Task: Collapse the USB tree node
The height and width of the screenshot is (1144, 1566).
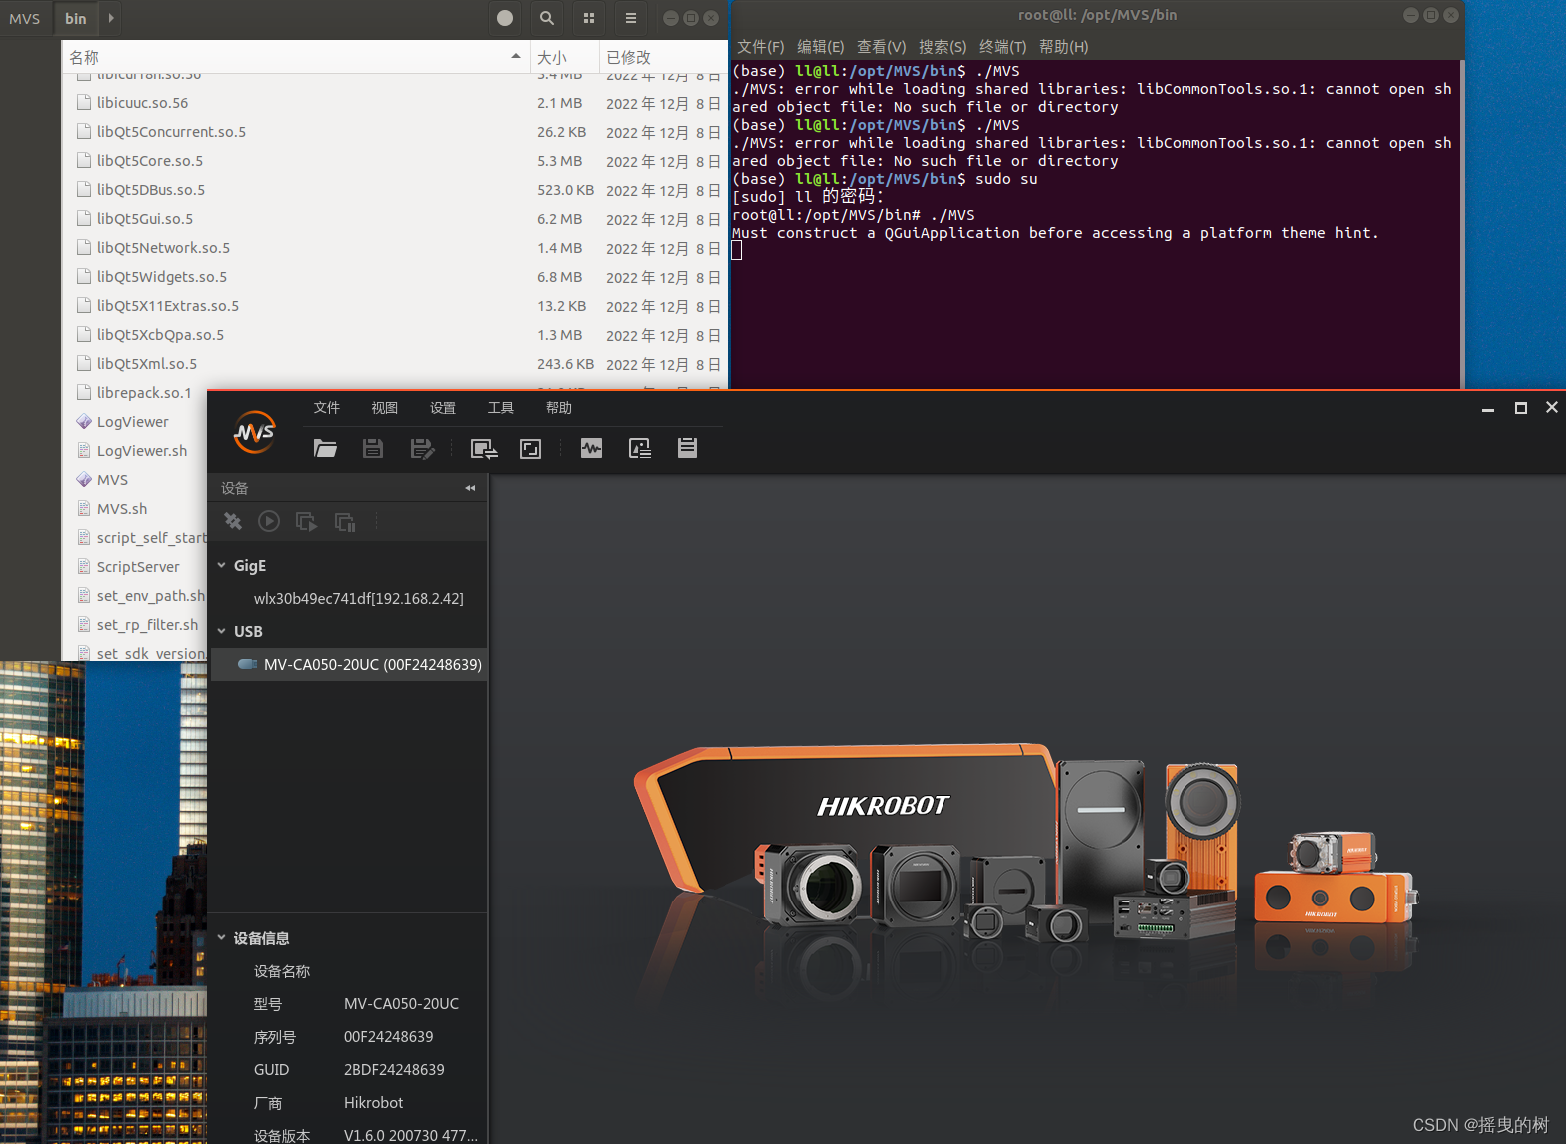Action: [x=222, y=631]
